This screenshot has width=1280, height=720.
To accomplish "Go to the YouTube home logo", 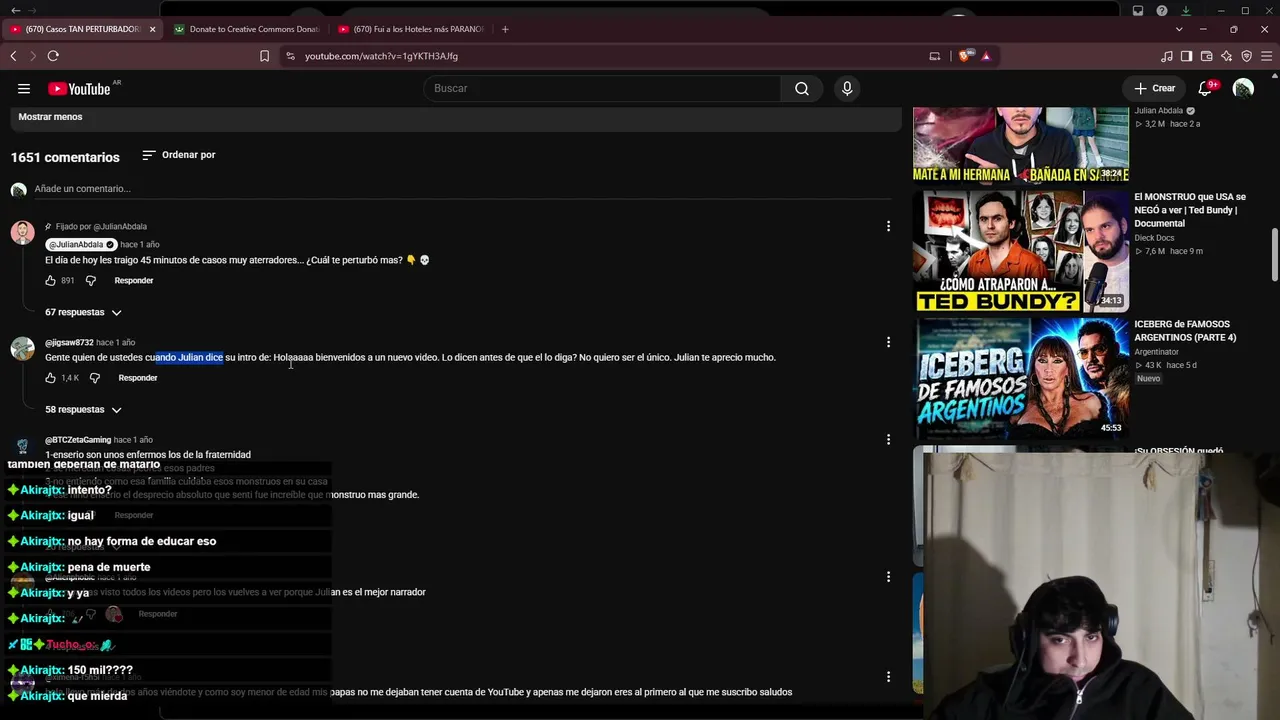I will [x=80, y=89].
